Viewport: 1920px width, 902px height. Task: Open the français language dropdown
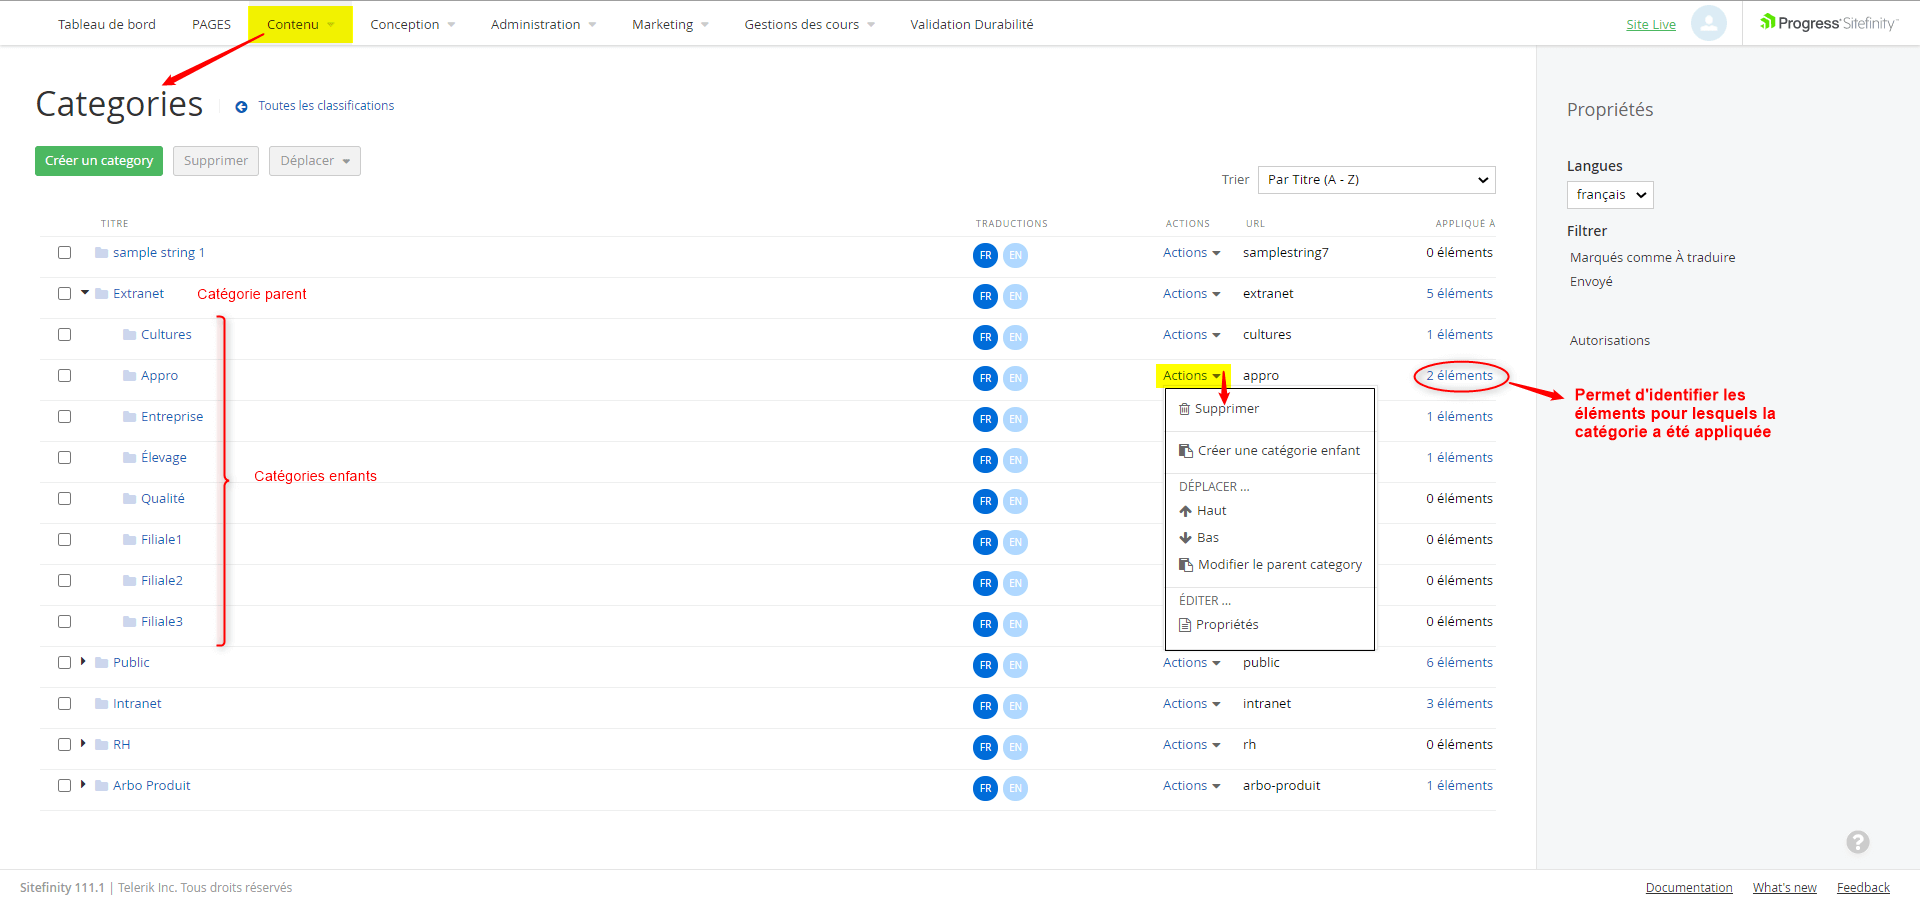[1609, 195]
